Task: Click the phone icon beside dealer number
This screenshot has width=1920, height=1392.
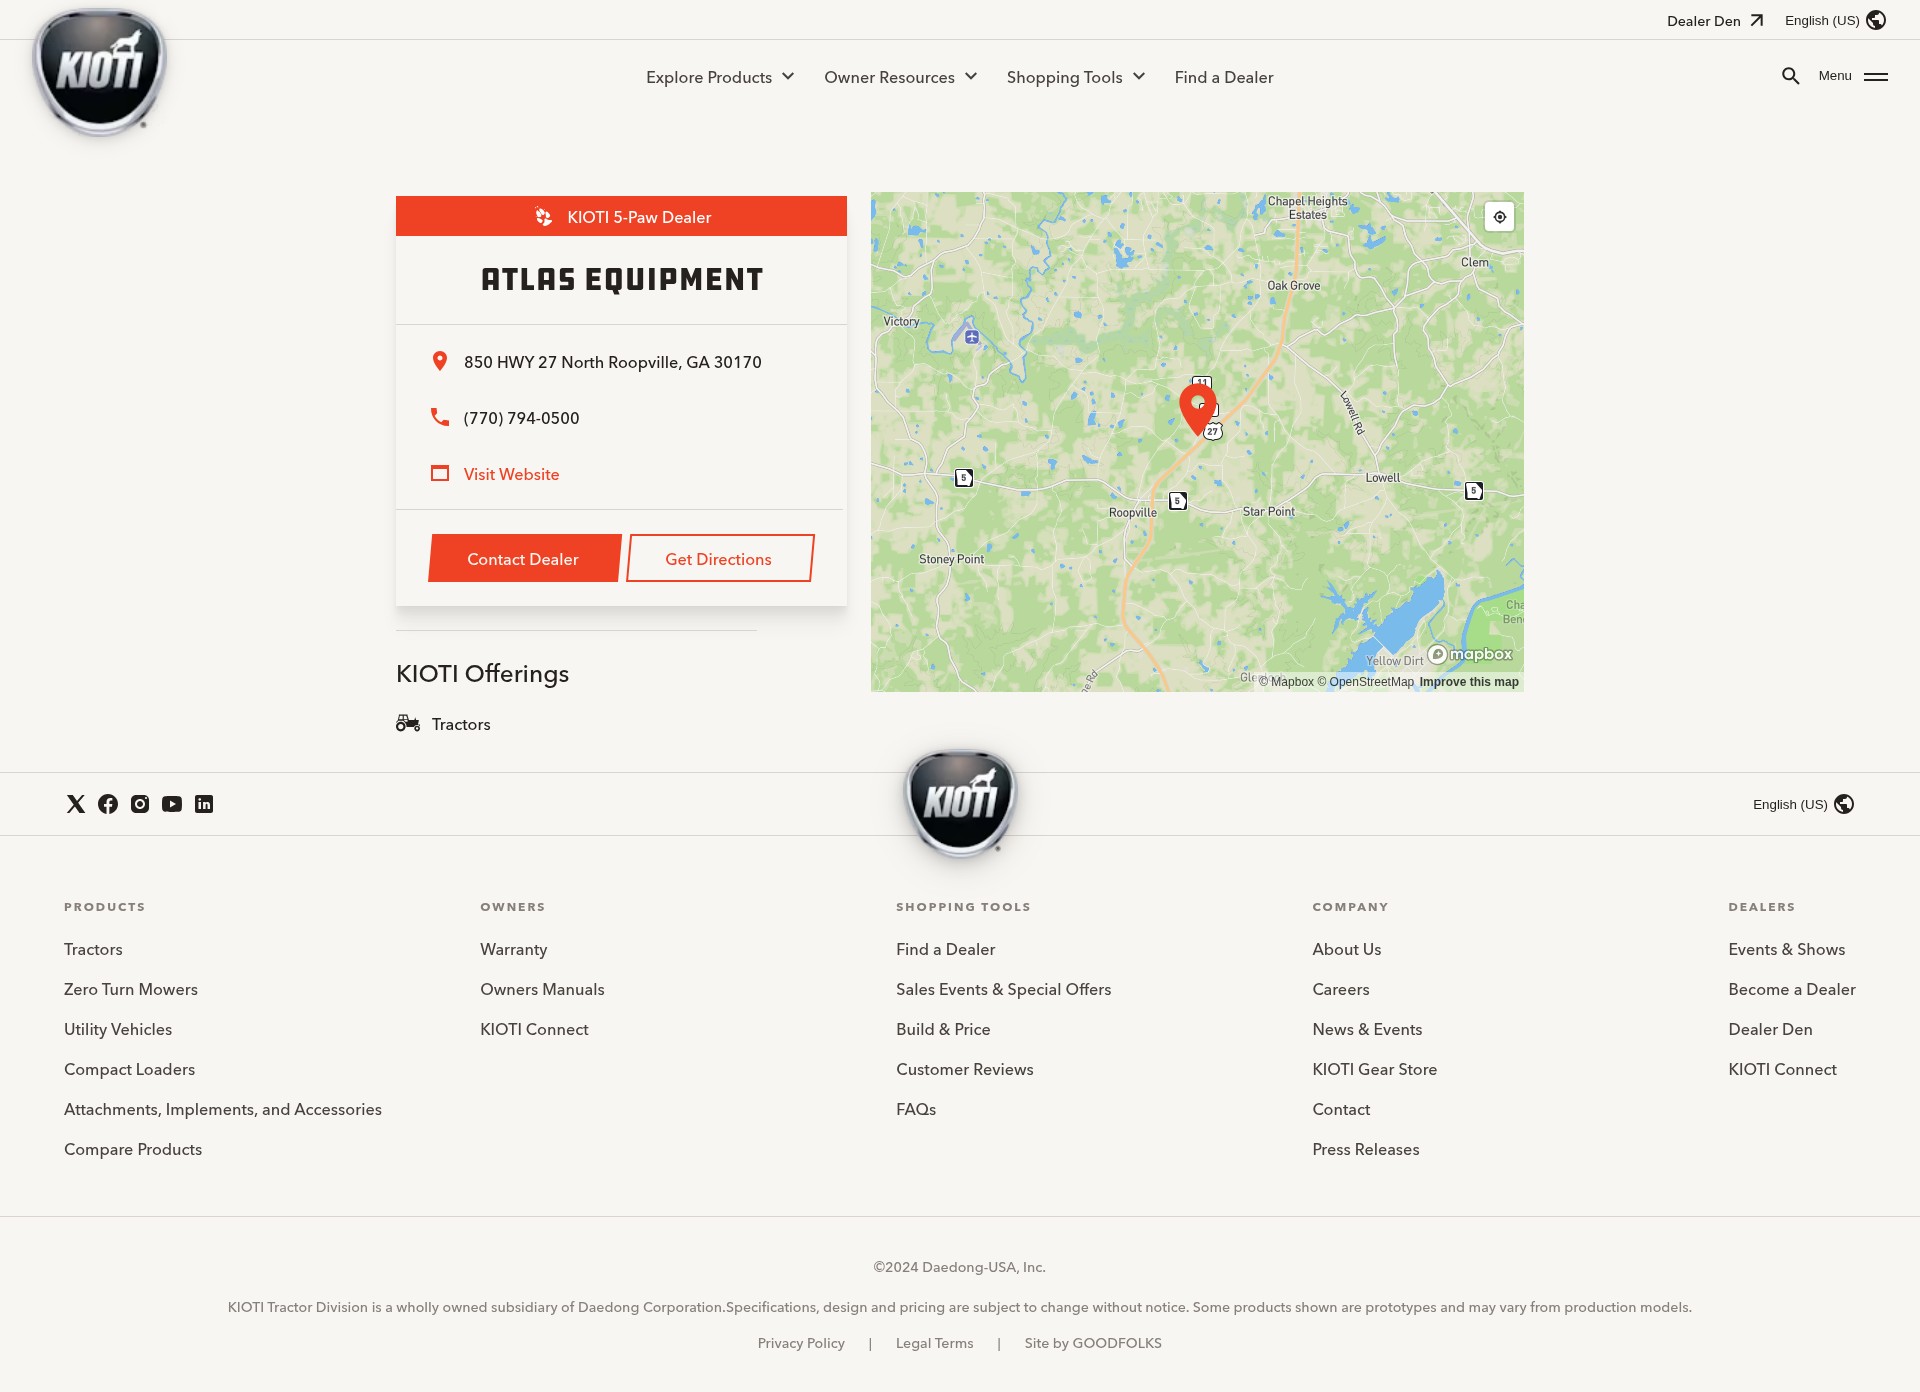Action: pos(439,417)
